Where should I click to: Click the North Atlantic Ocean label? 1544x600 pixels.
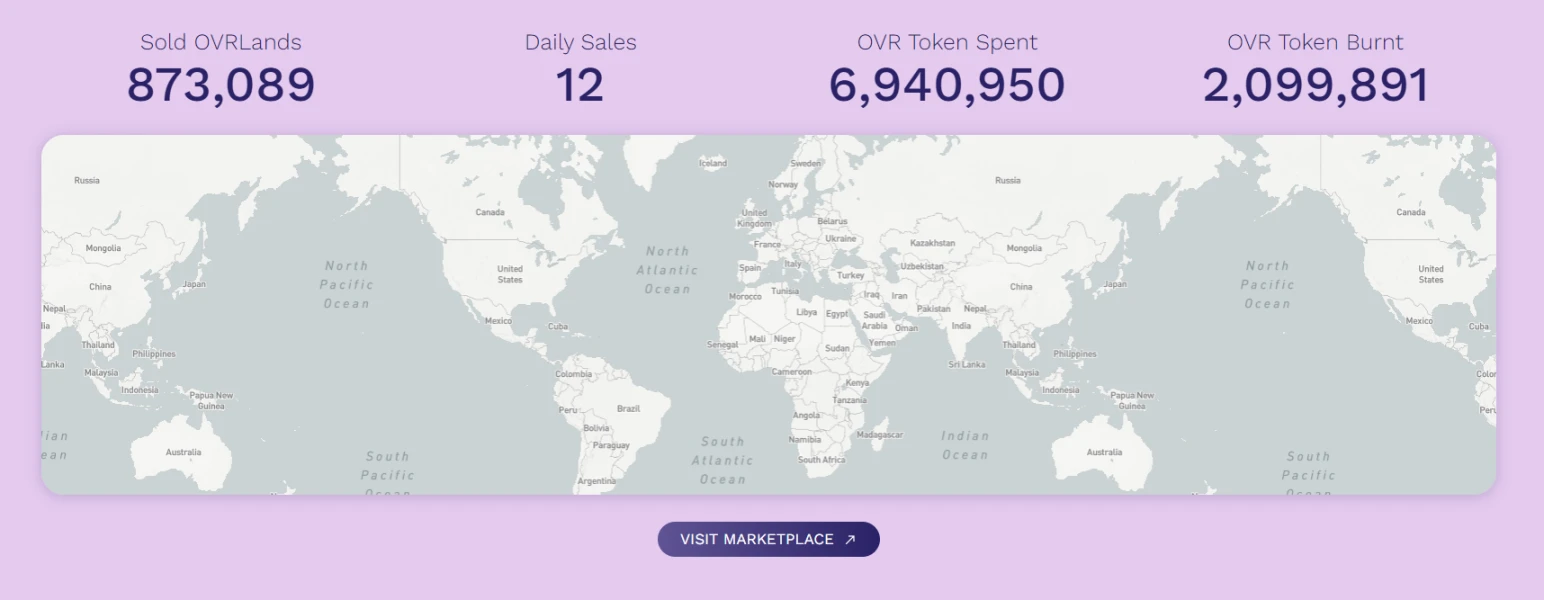[x=667, y=270]
